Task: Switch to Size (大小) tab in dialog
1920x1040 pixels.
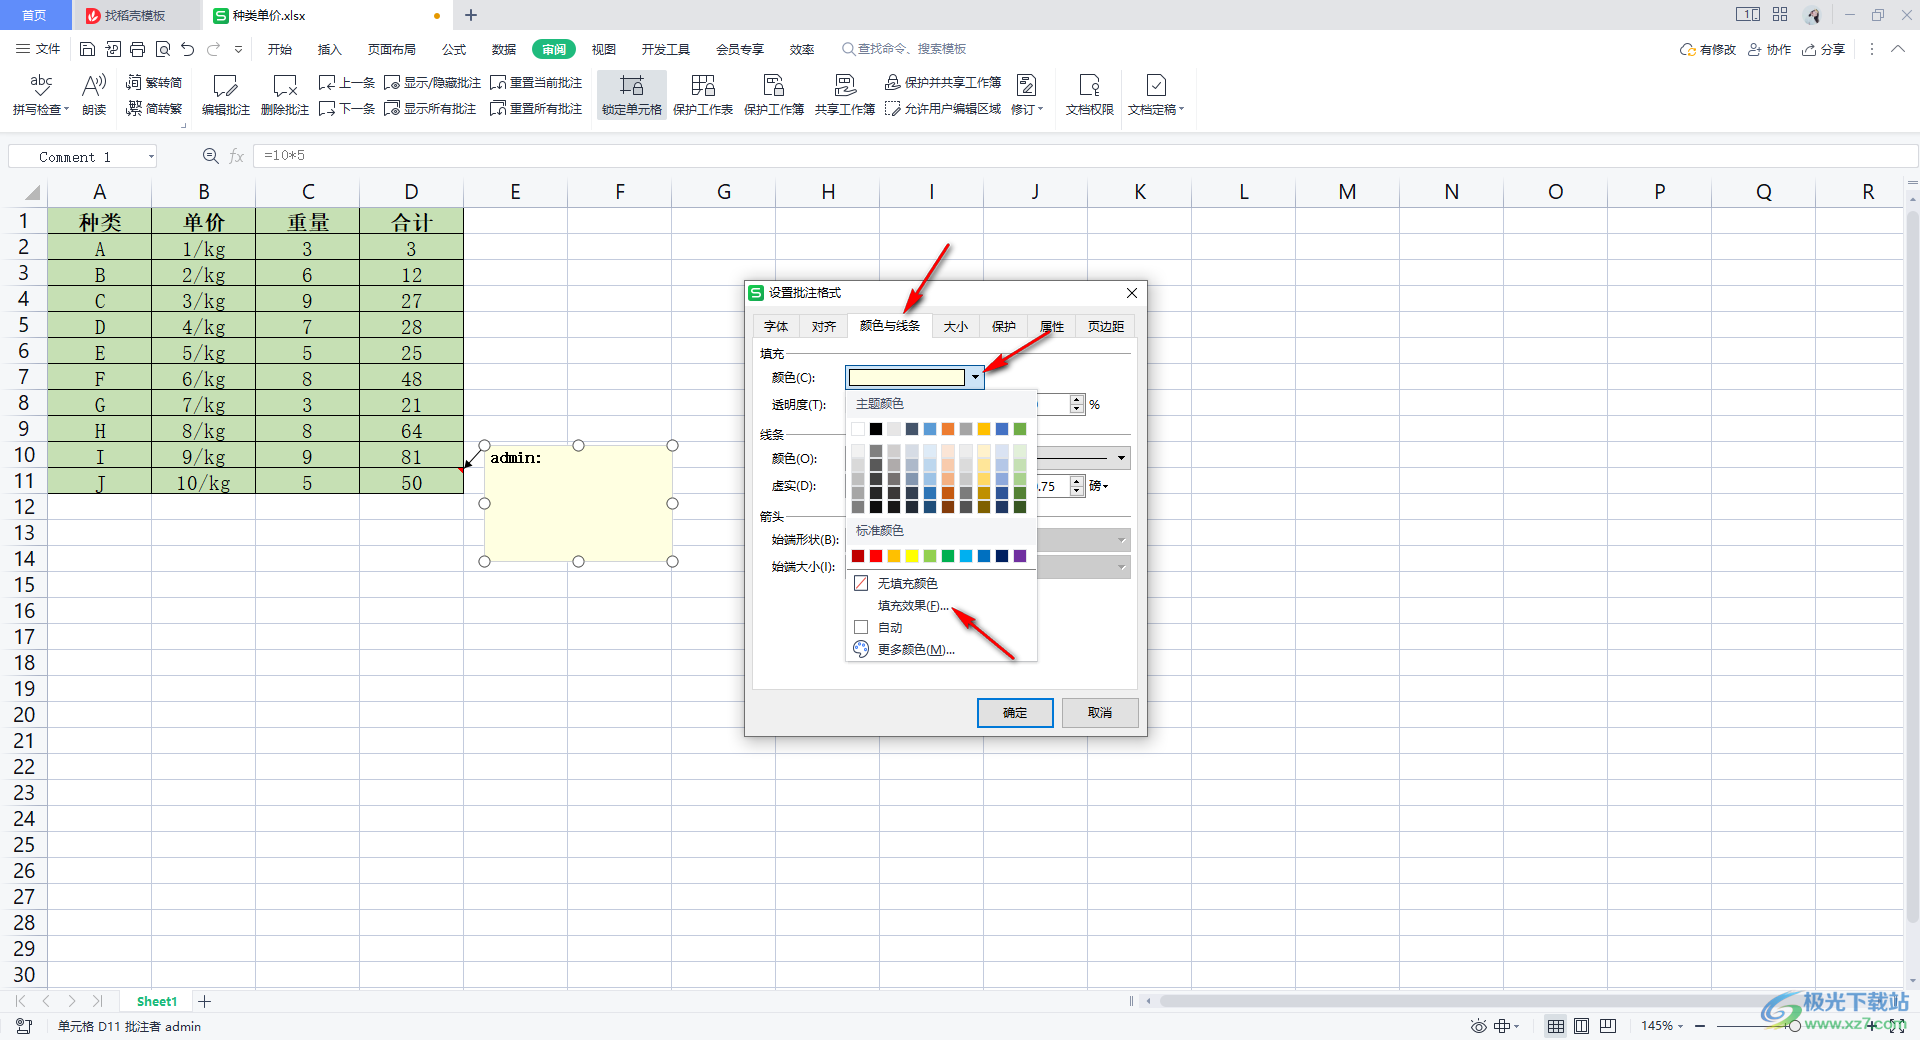Action: [956, 326]
